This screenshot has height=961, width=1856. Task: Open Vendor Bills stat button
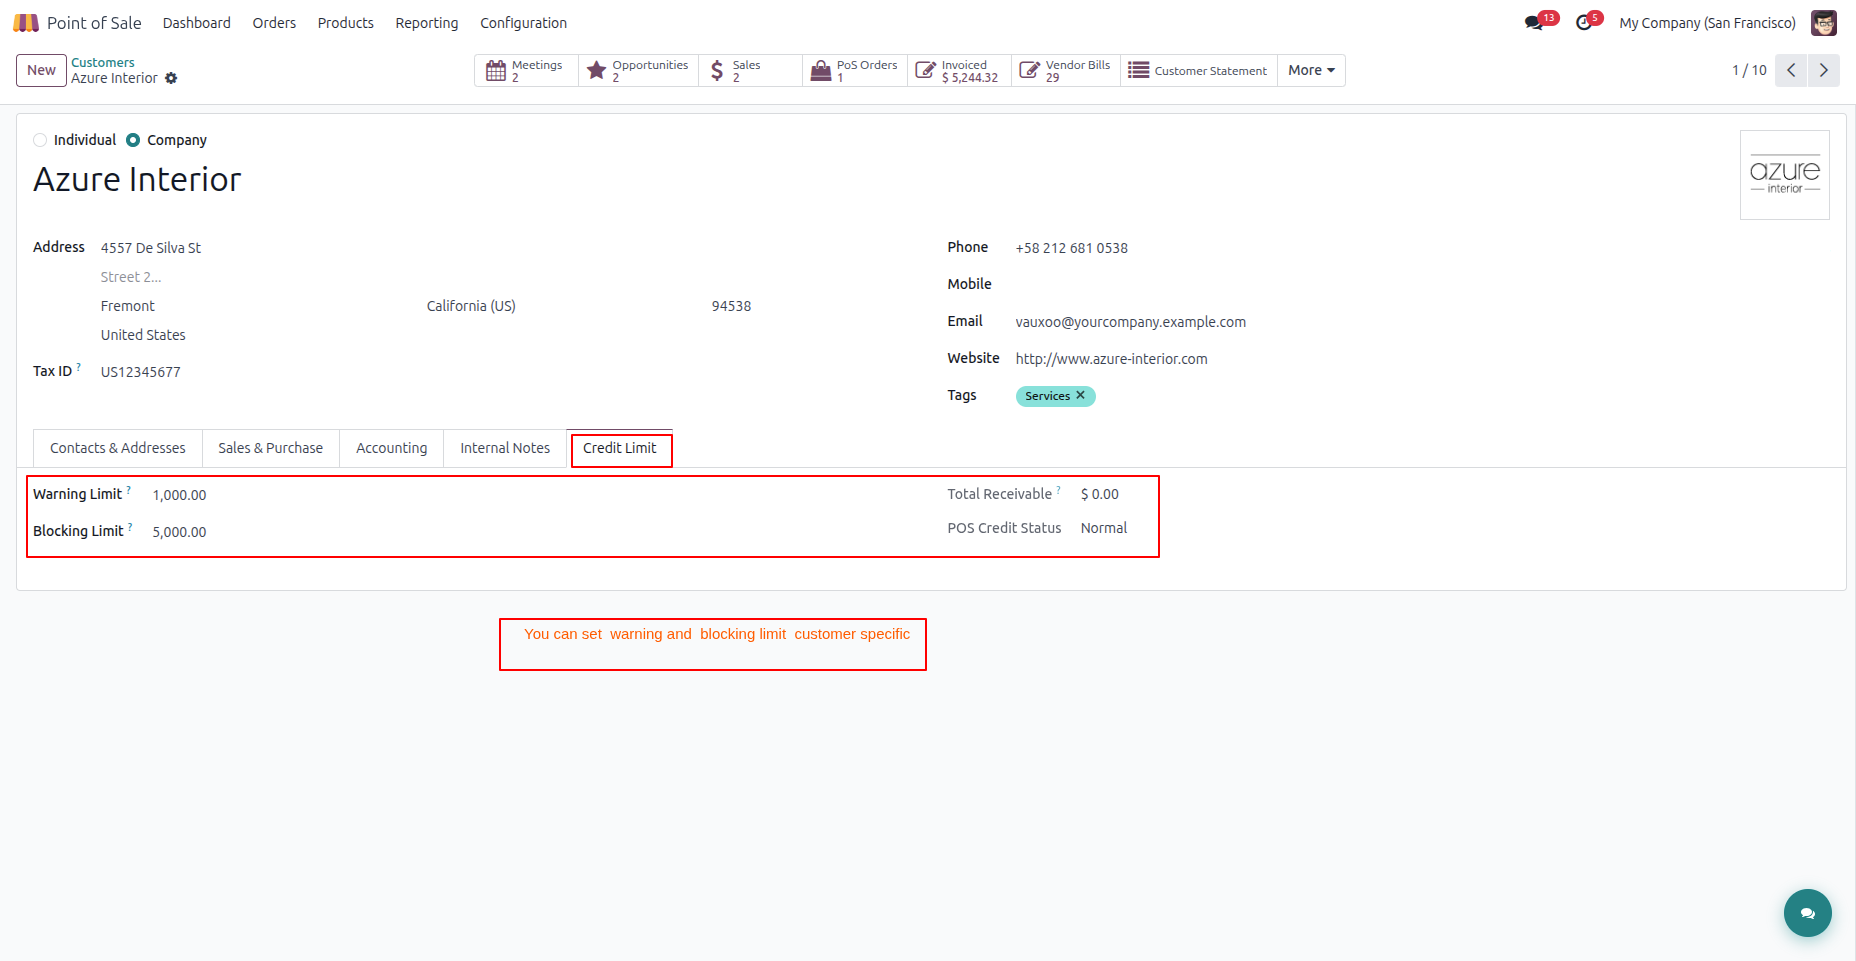(x=1066, y=71)
